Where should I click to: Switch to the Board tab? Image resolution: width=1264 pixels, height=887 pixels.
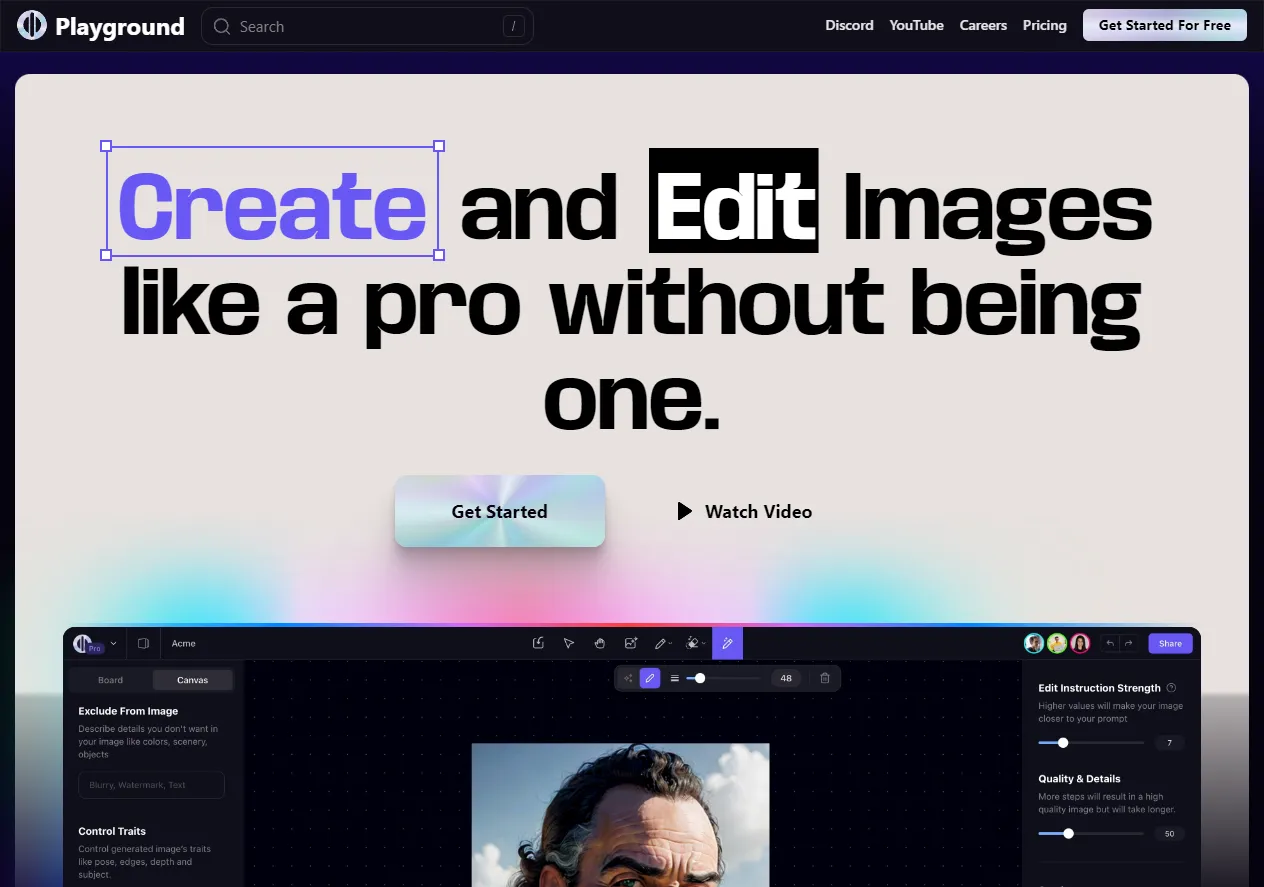tap(111, 680)
